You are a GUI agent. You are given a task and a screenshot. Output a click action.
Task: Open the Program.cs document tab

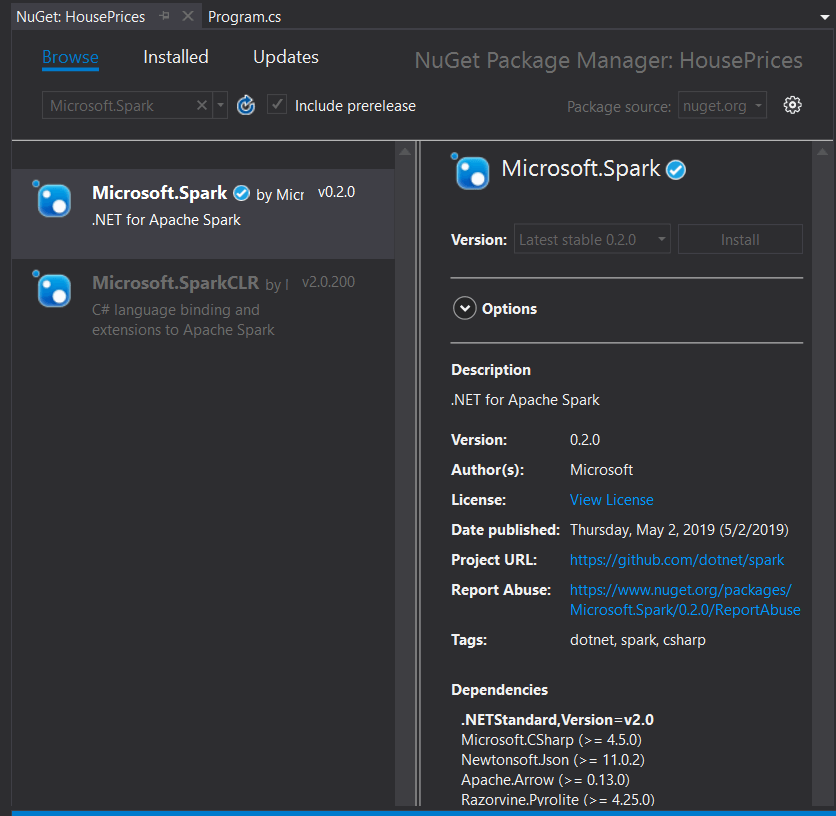click(244, 17)
